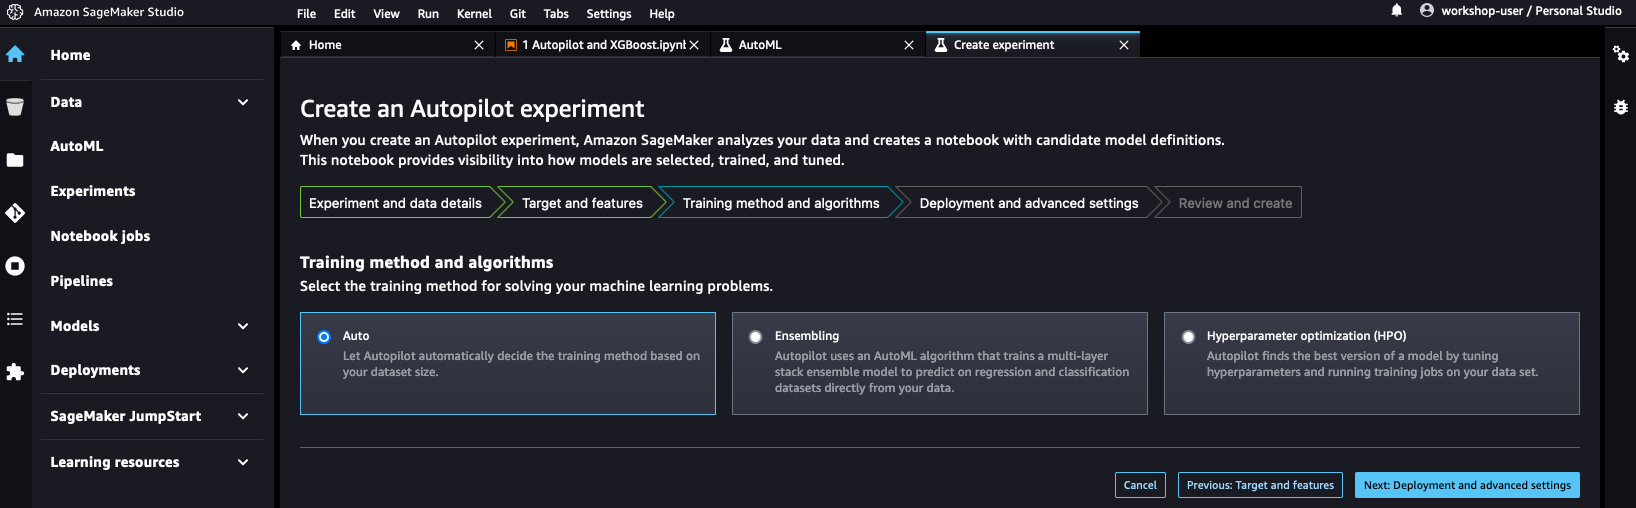Open the property inspector gears icon
The width and height of the screenshot is (1636, 508).
tap(1621, 54)
